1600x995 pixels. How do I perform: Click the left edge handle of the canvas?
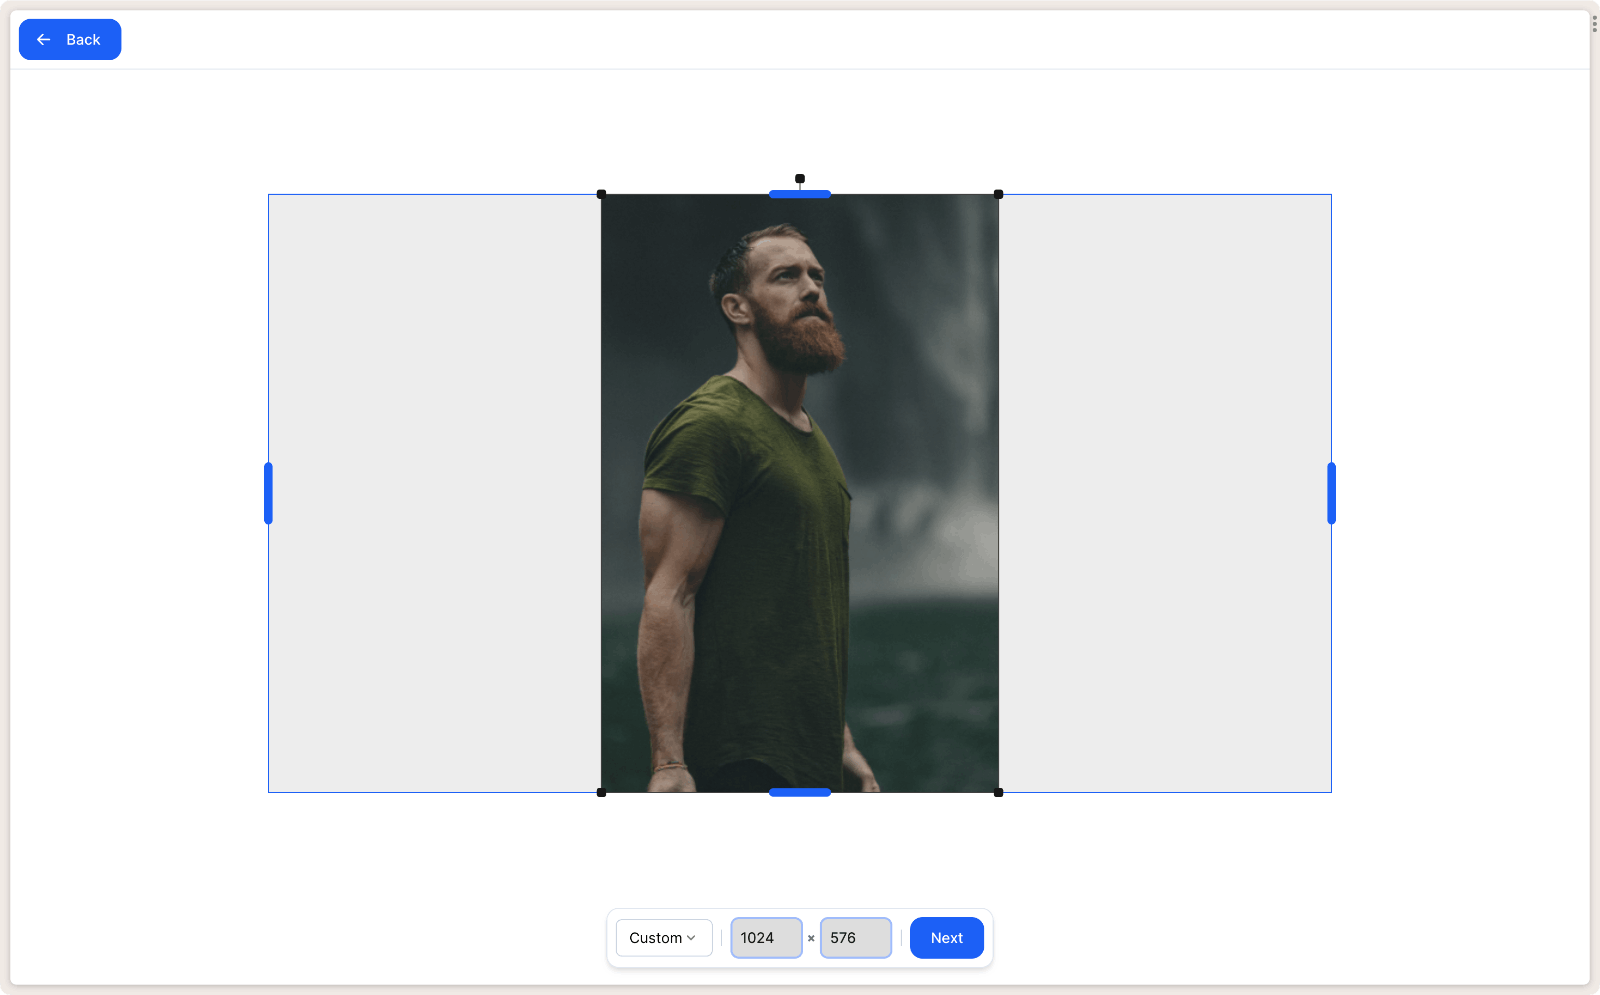coord(268,493)
